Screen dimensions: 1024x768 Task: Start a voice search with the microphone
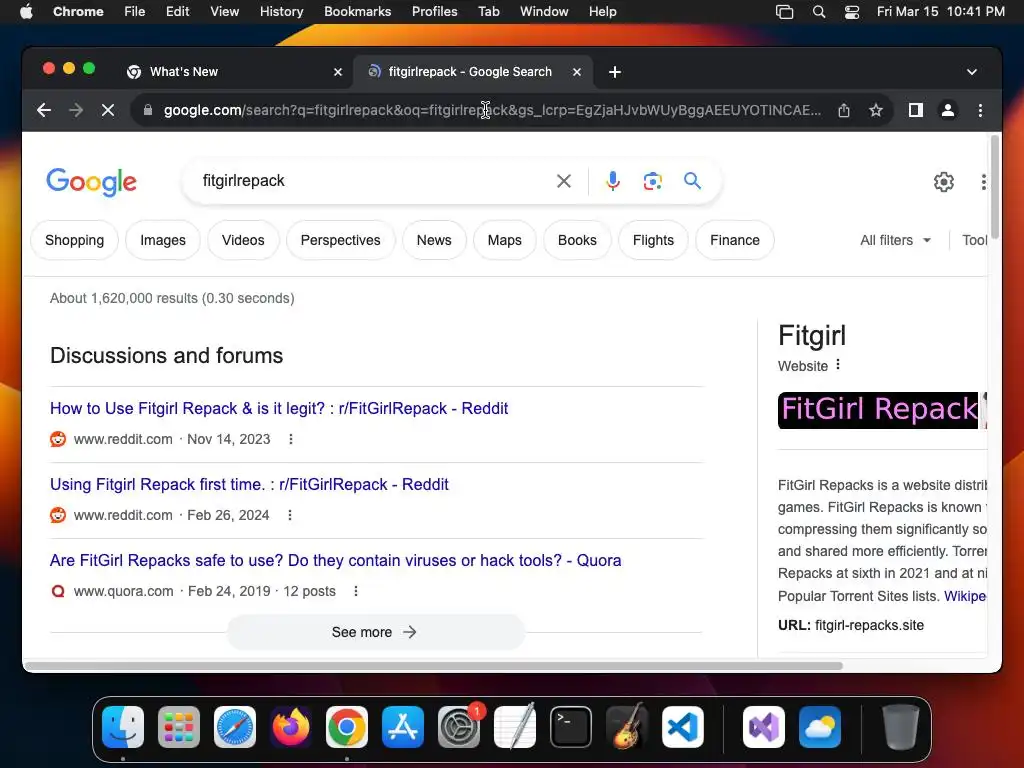[x=613, y=181]
